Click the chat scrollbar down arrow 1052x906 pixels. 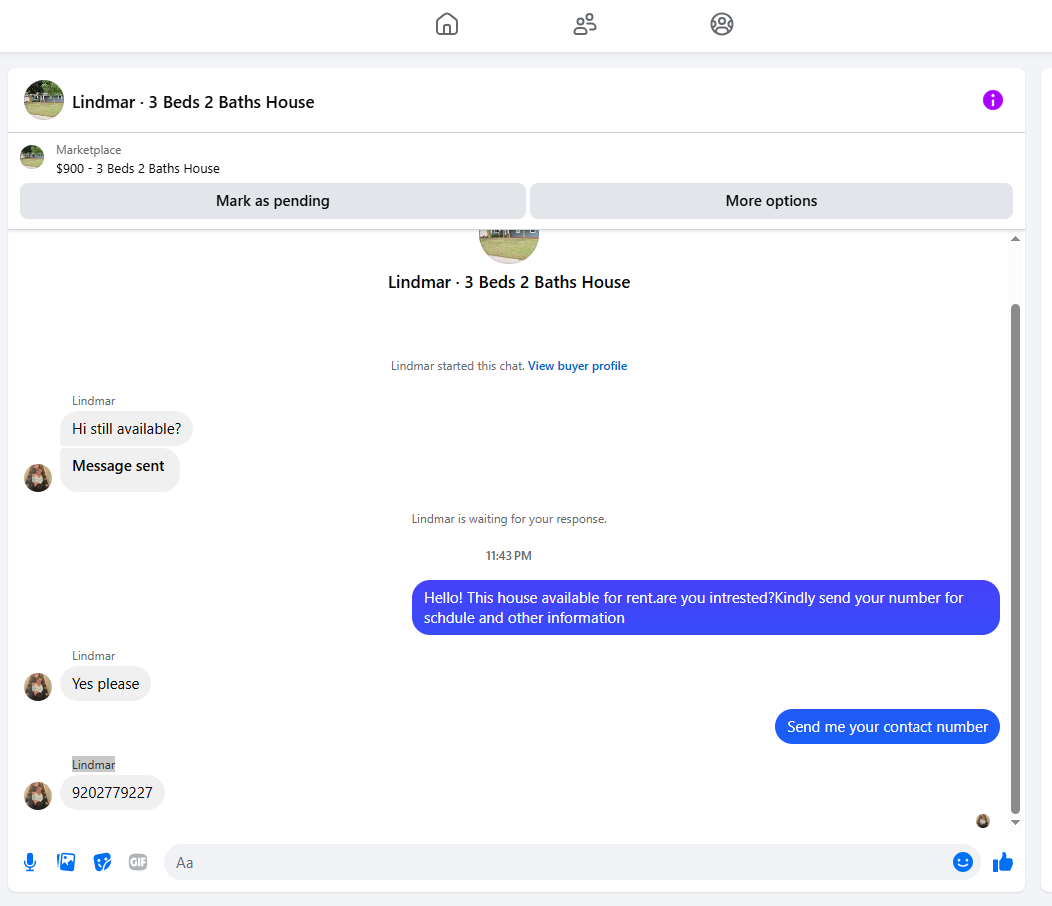coord(1015,822)
